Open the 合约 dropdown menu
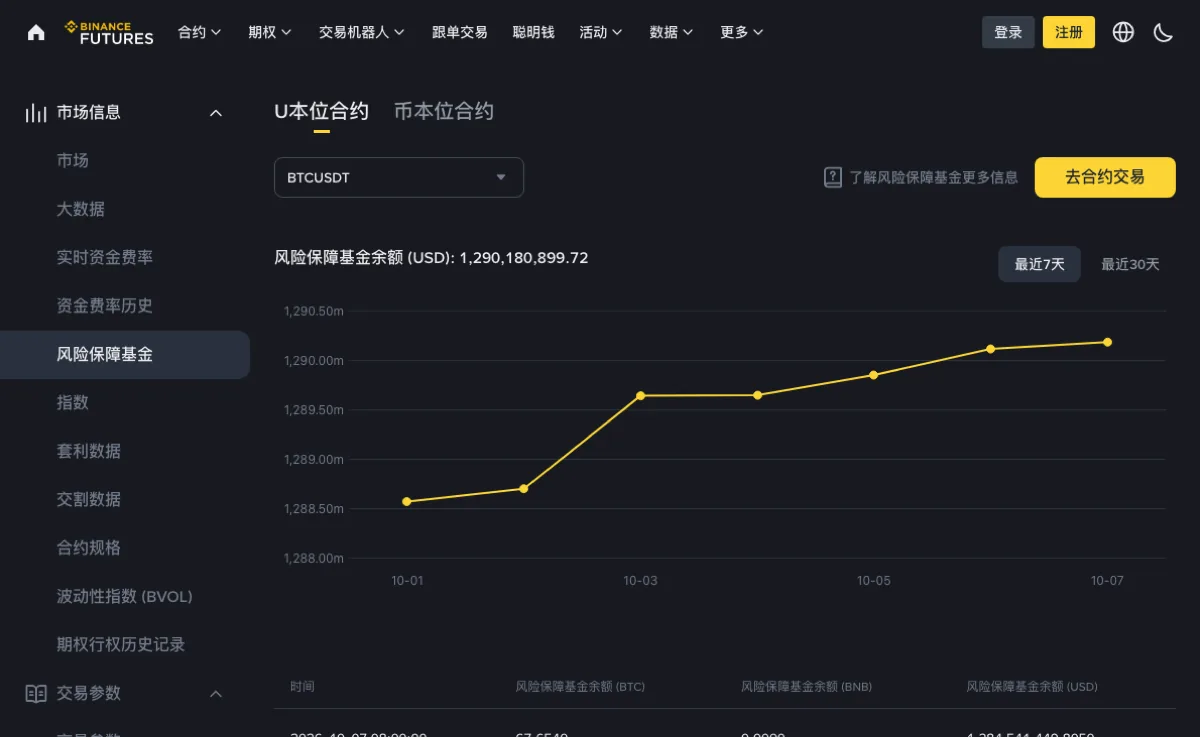The image size is (1200, 737). (x=200, y=32)
